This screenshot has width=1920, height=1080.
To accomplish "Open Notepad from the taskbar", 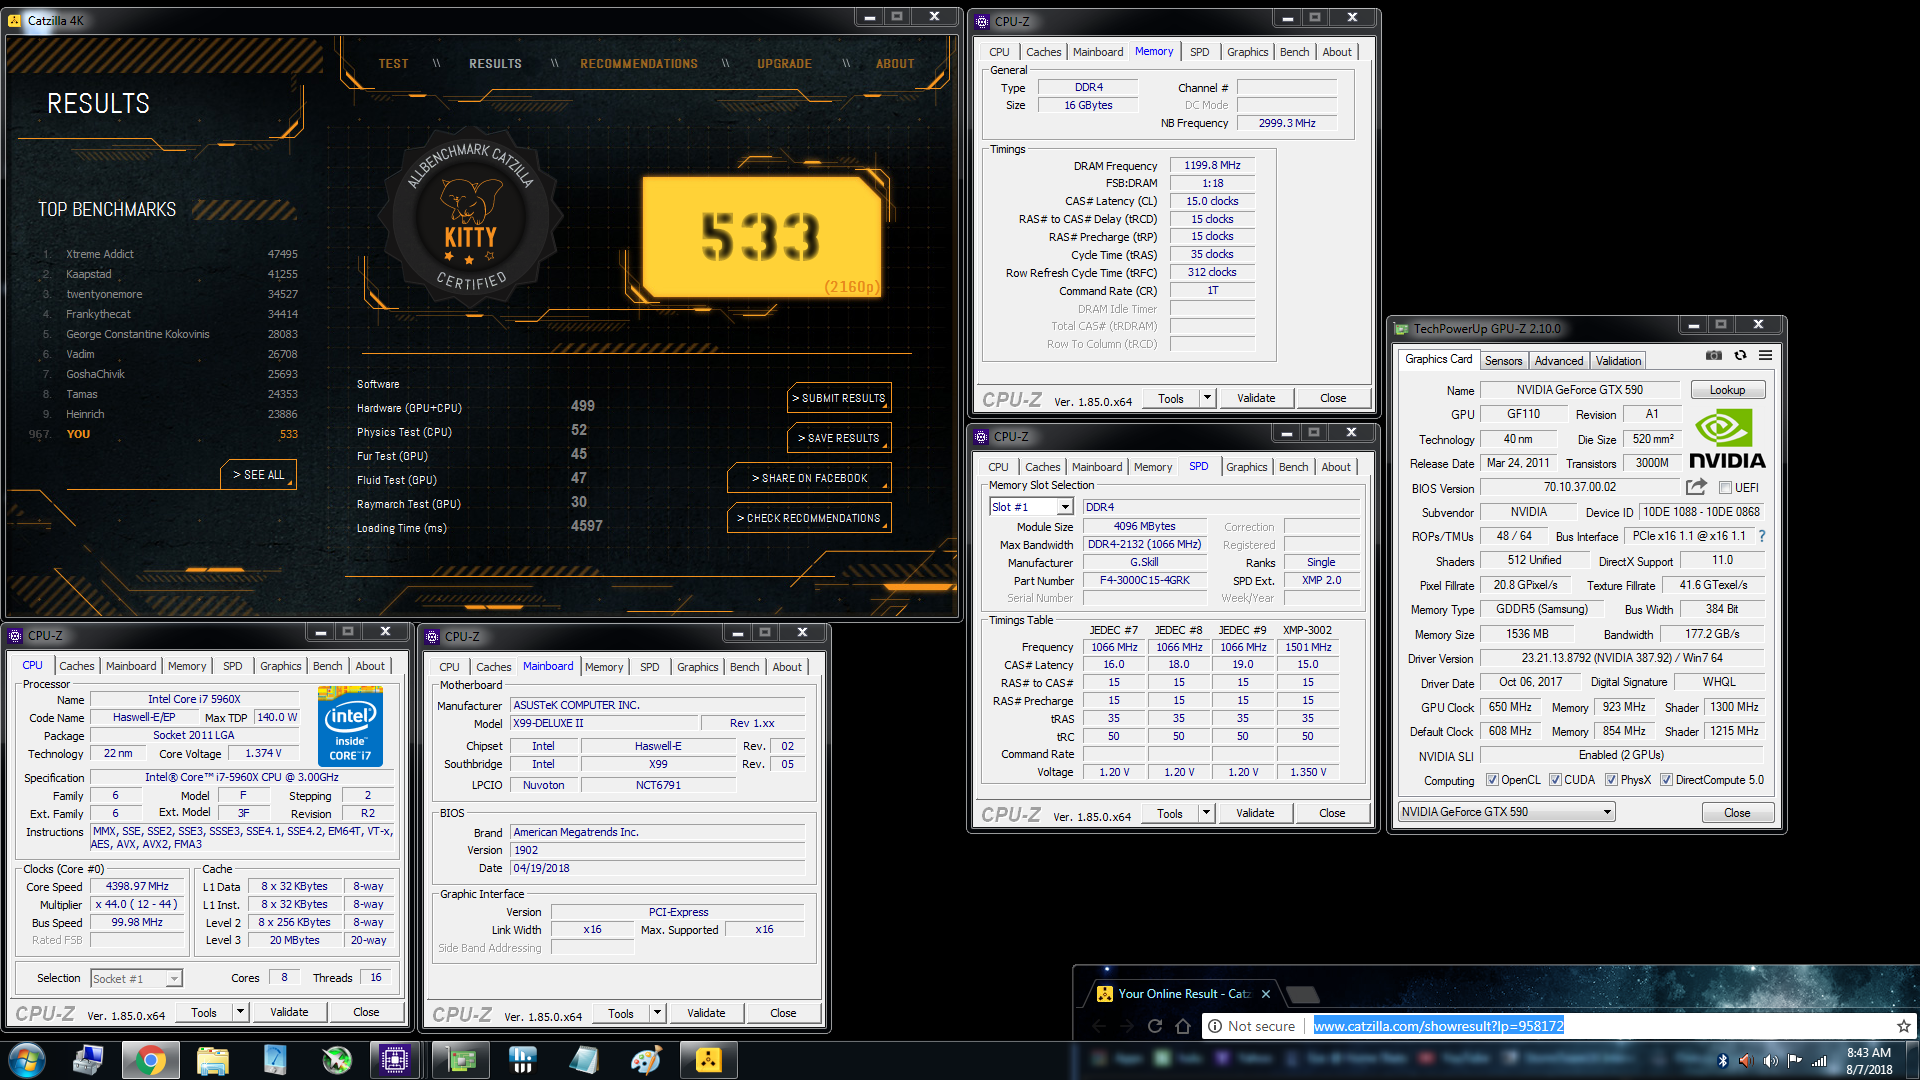I will (x=584, y=1060).
